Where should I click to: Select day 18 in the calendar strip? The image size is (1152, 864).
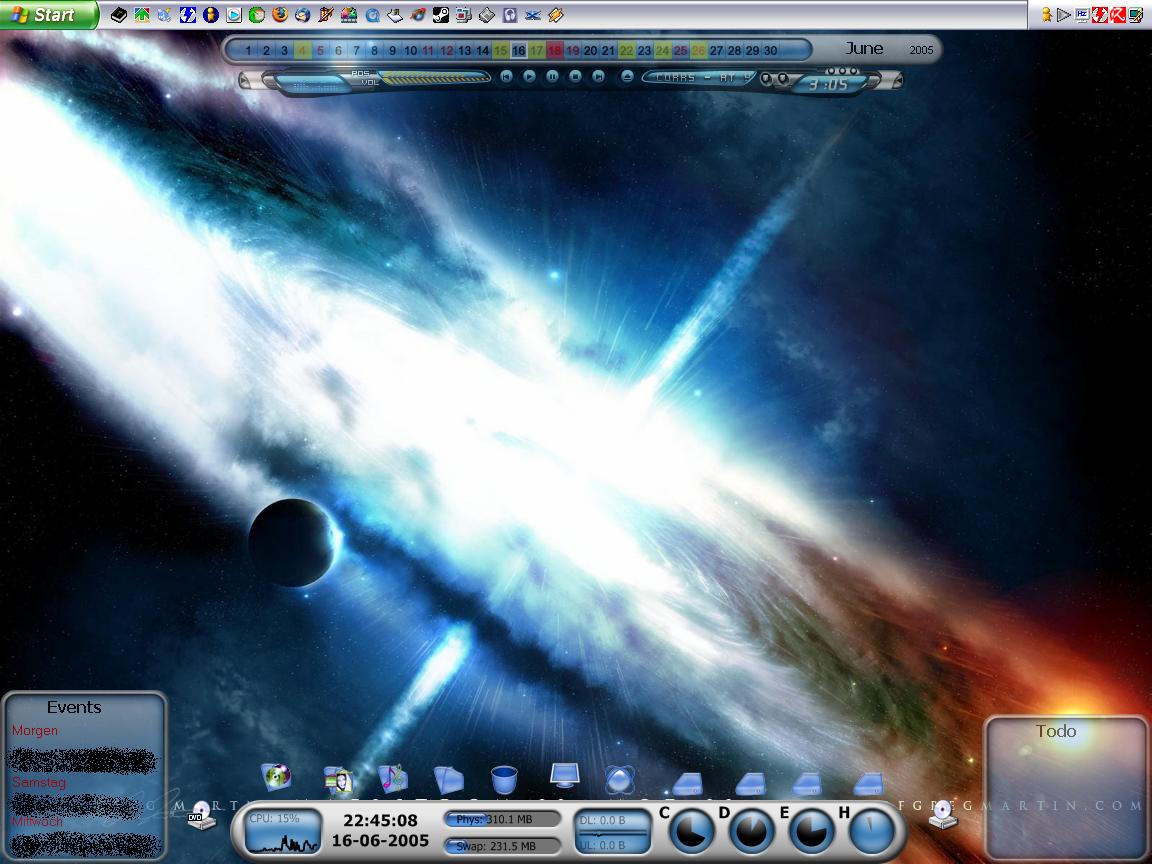click(x=555, y=51)
